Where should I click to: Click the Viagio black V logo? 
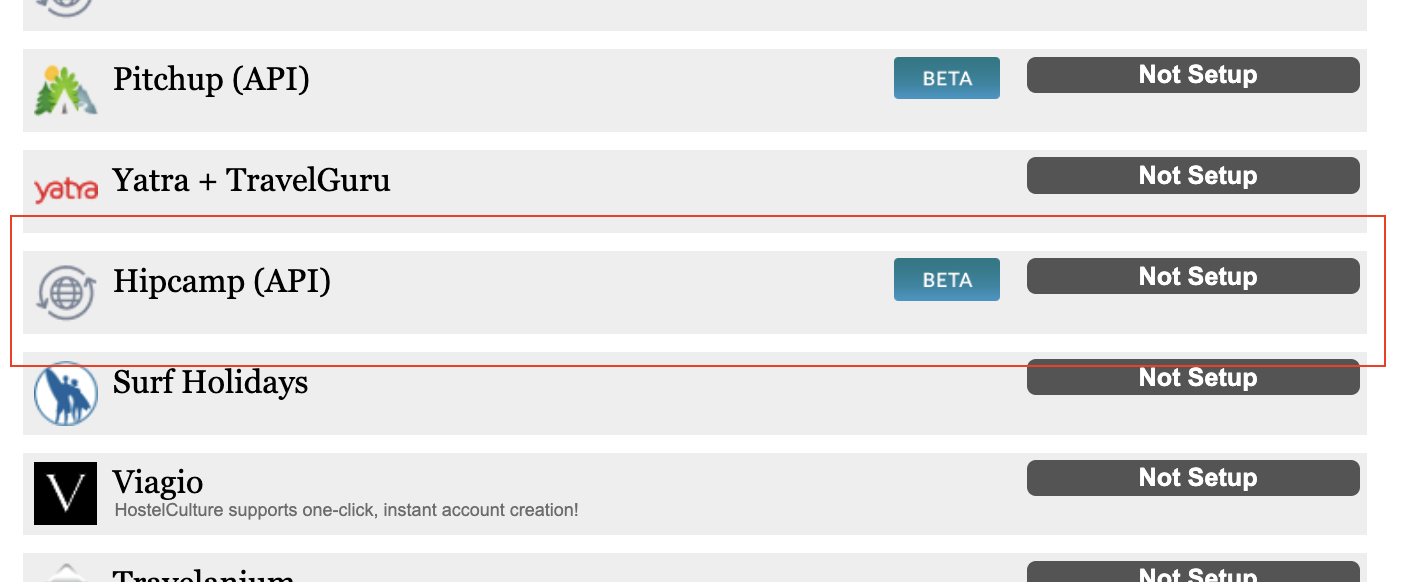click(65, 493)
